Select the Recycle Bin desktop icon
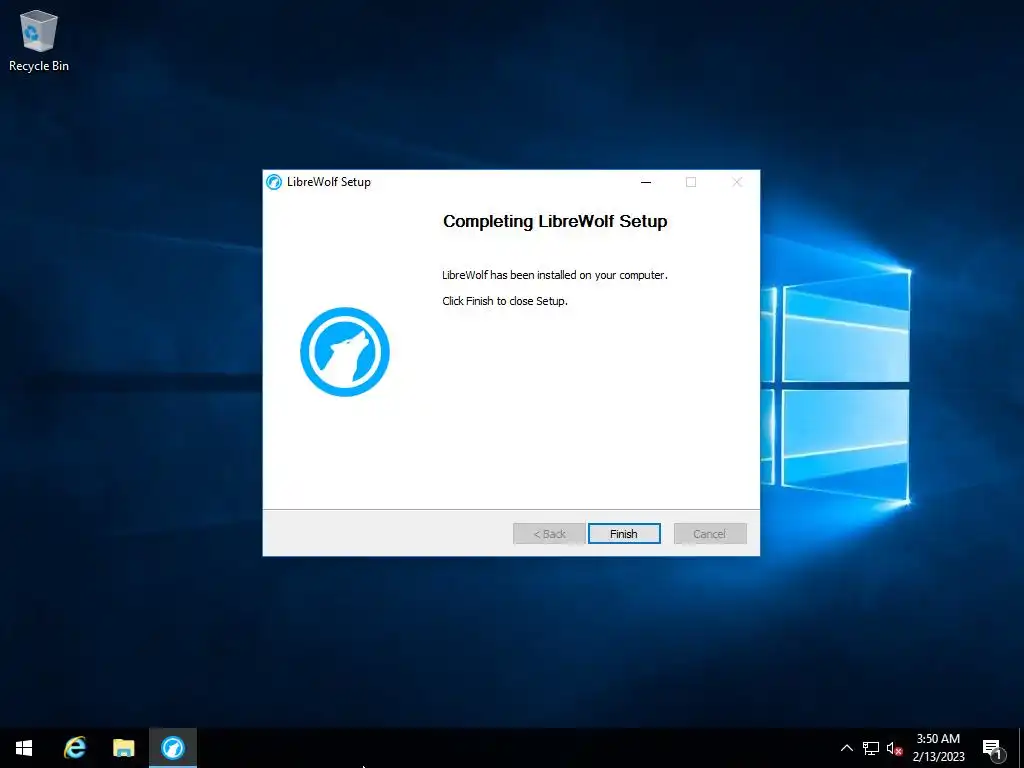This screenshot has height=768, width=1024. (x=39, y=41)
